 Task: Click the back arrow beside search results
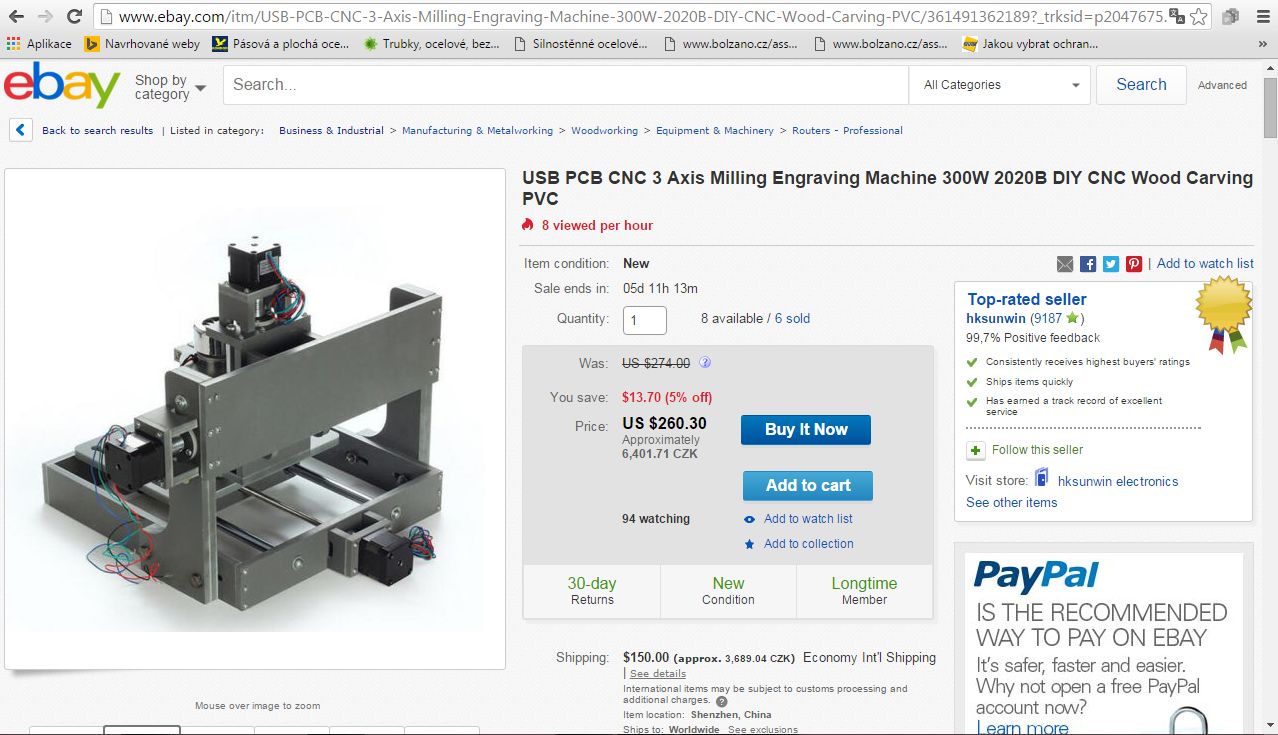[x=22, y=130]
